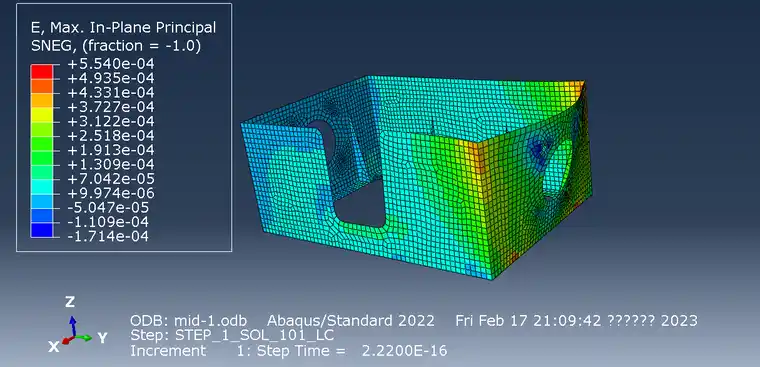Click legend value +3.122e-04
760x367 pixels.
pos(112,121)
